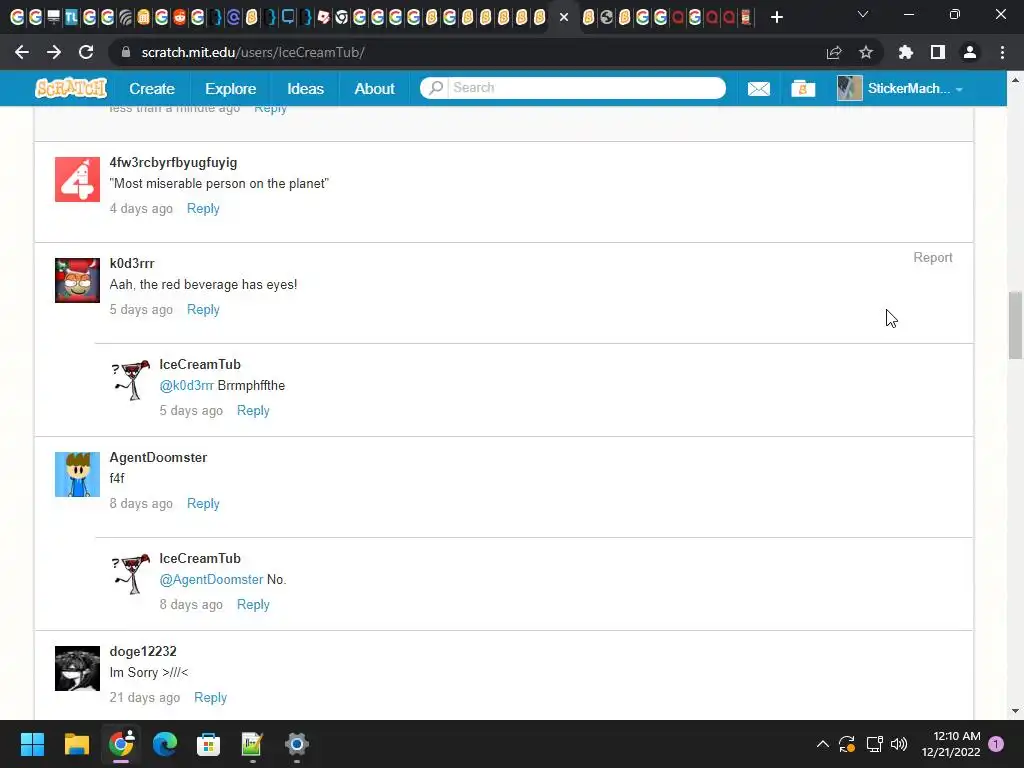Click doge12232's avatar image

tap(77, 668)
